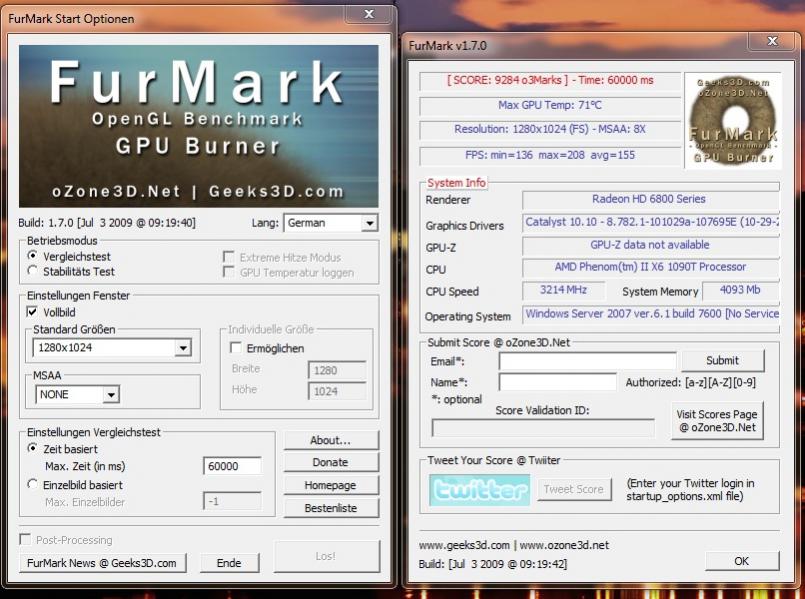Select the Vergleichstest radio button
The width and height of the screenshot is (805, 599).
[x=32, y=256]
